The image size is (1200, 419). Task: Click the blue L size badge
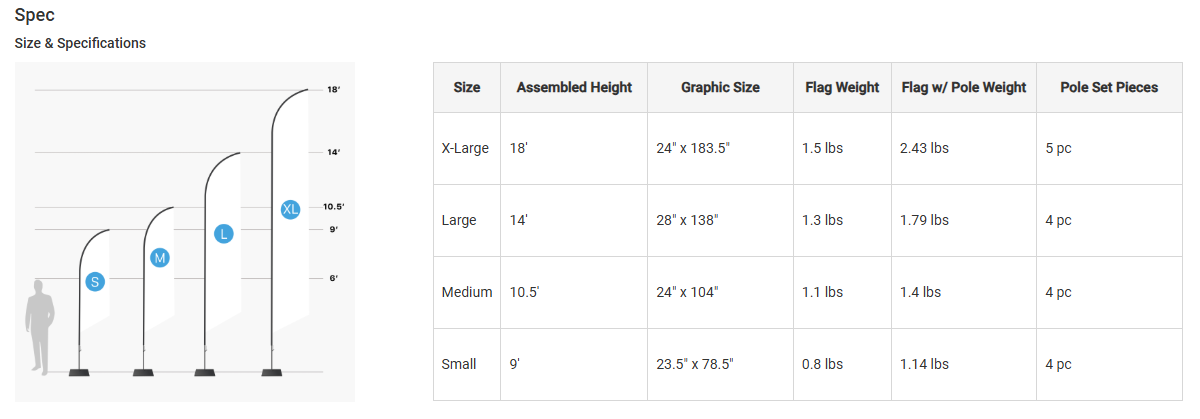click(224, 234)
